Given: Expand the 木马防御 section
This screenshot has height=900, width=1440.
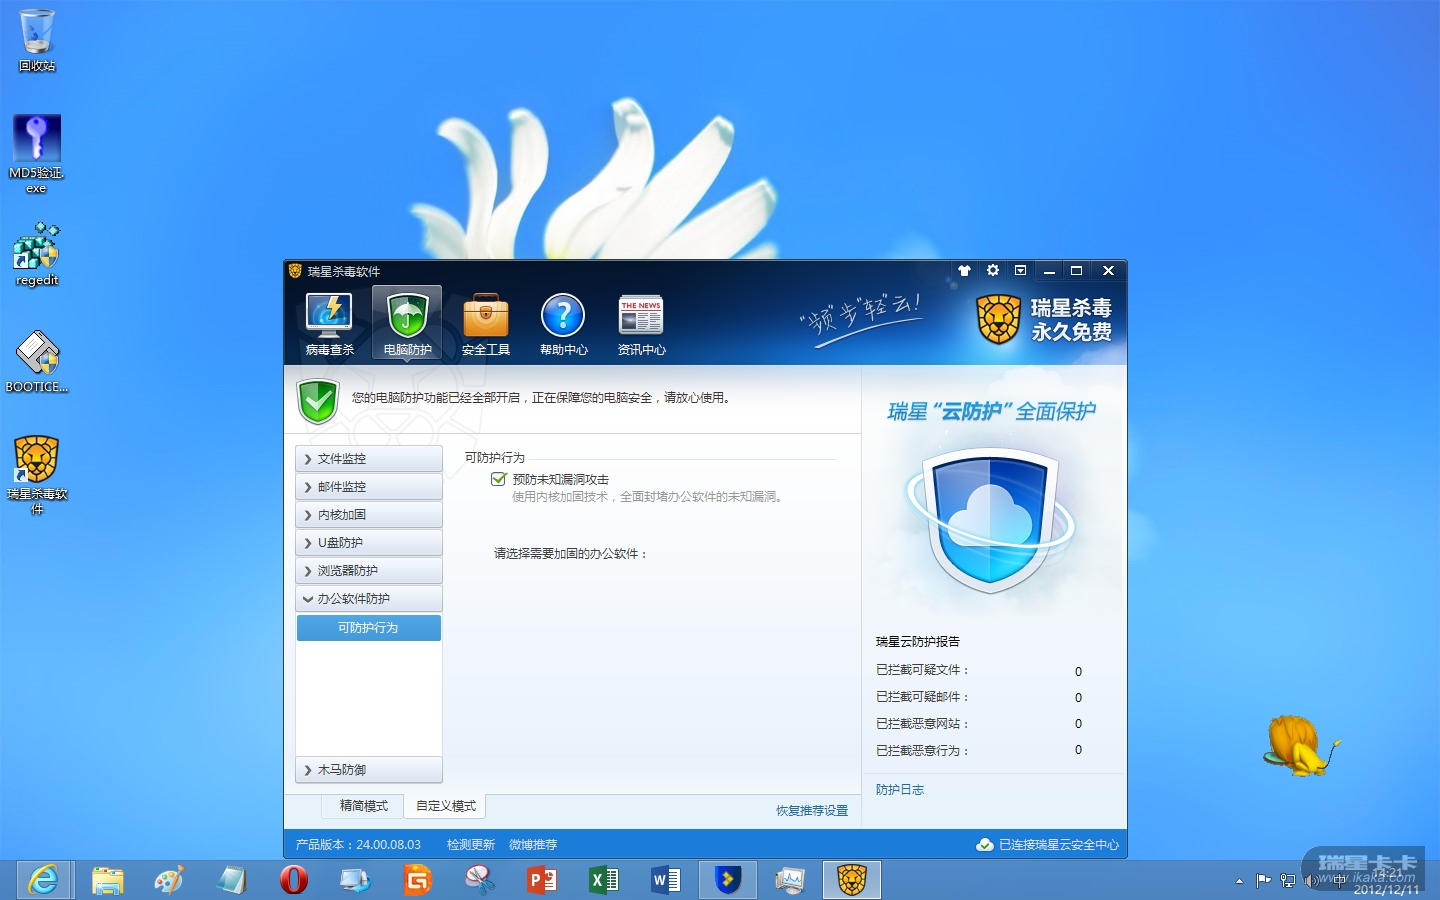Looking at the screenshot, I should point(369,770).
